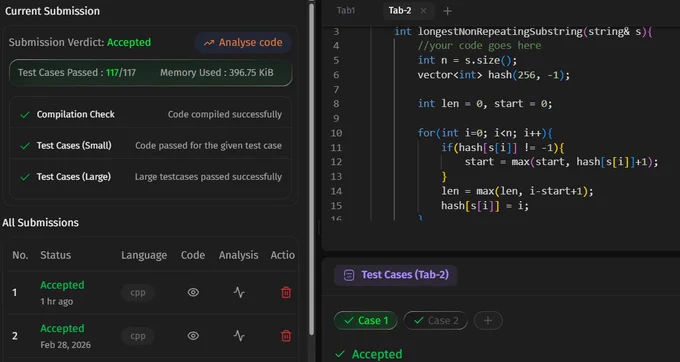The height and width of the screenshot is (362, 680).
Task: Click the trend arrow icon in Analyse code
Action: [x=209, y=43]
